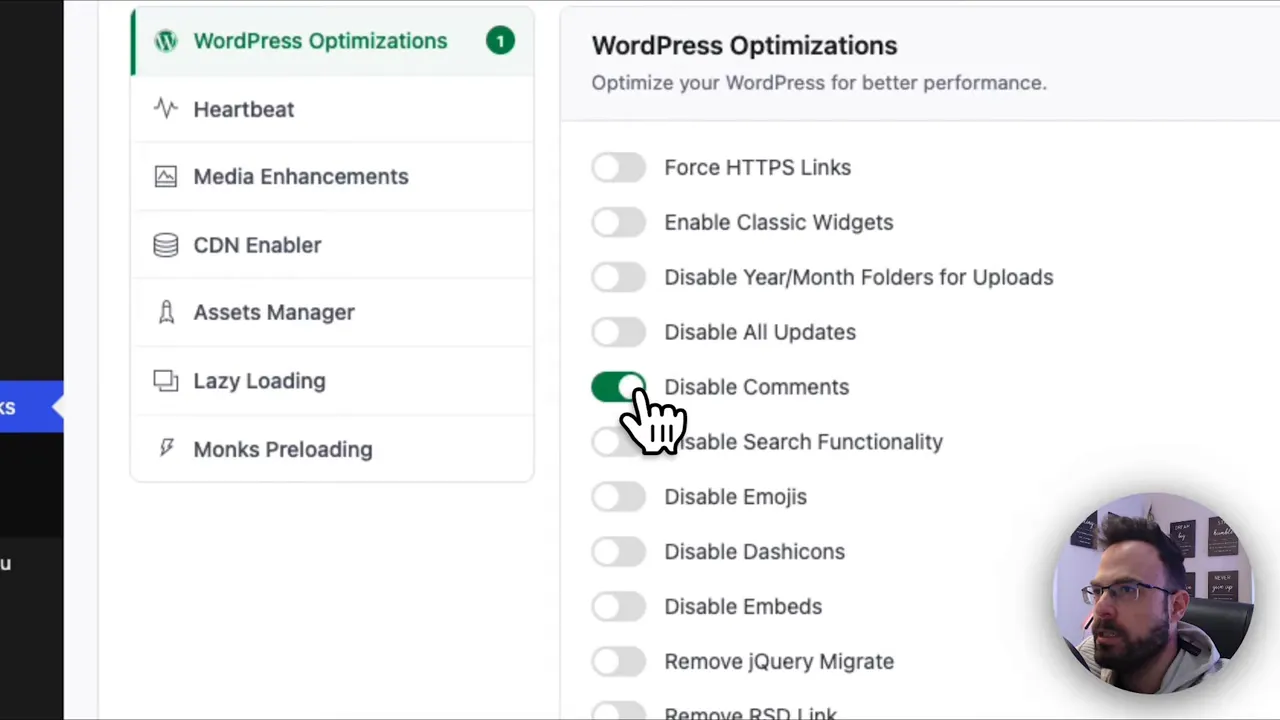Click the Heartbeat pulse icon
This screenshot has width=1280, height=720.
coord(166,108)
